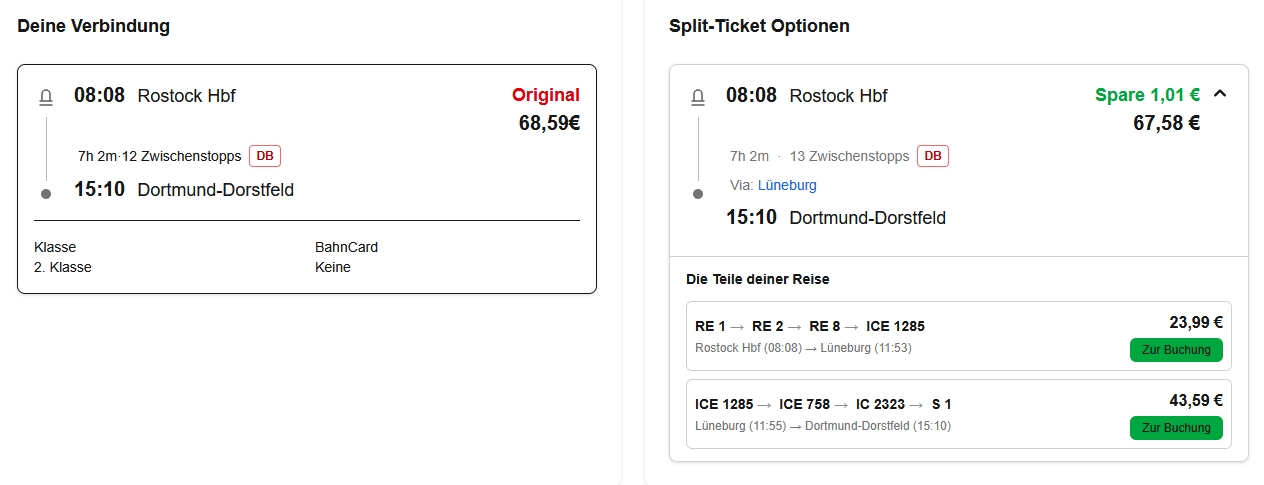1264x485 pixels.
Task: Click Zur Buchung for Lüneburg to Dortmund-Dorstfeld
Action: pos(1176,428)
